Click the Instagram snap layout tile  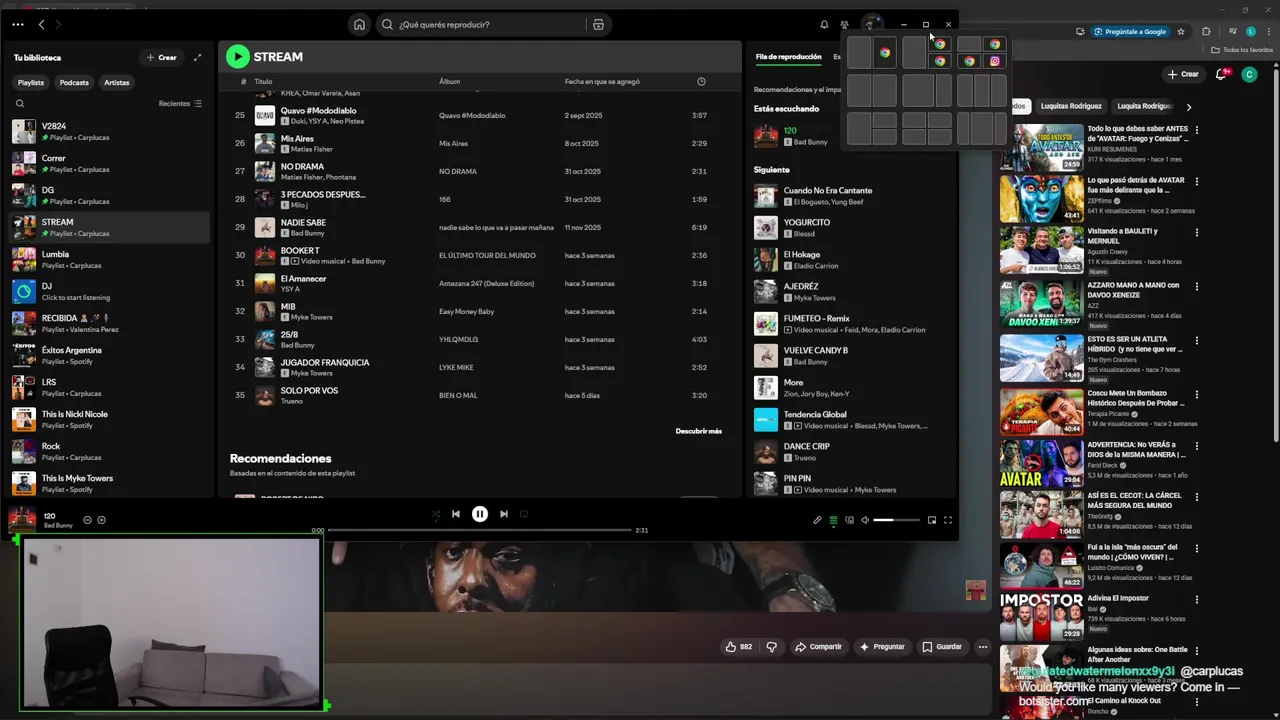[994, 61]
